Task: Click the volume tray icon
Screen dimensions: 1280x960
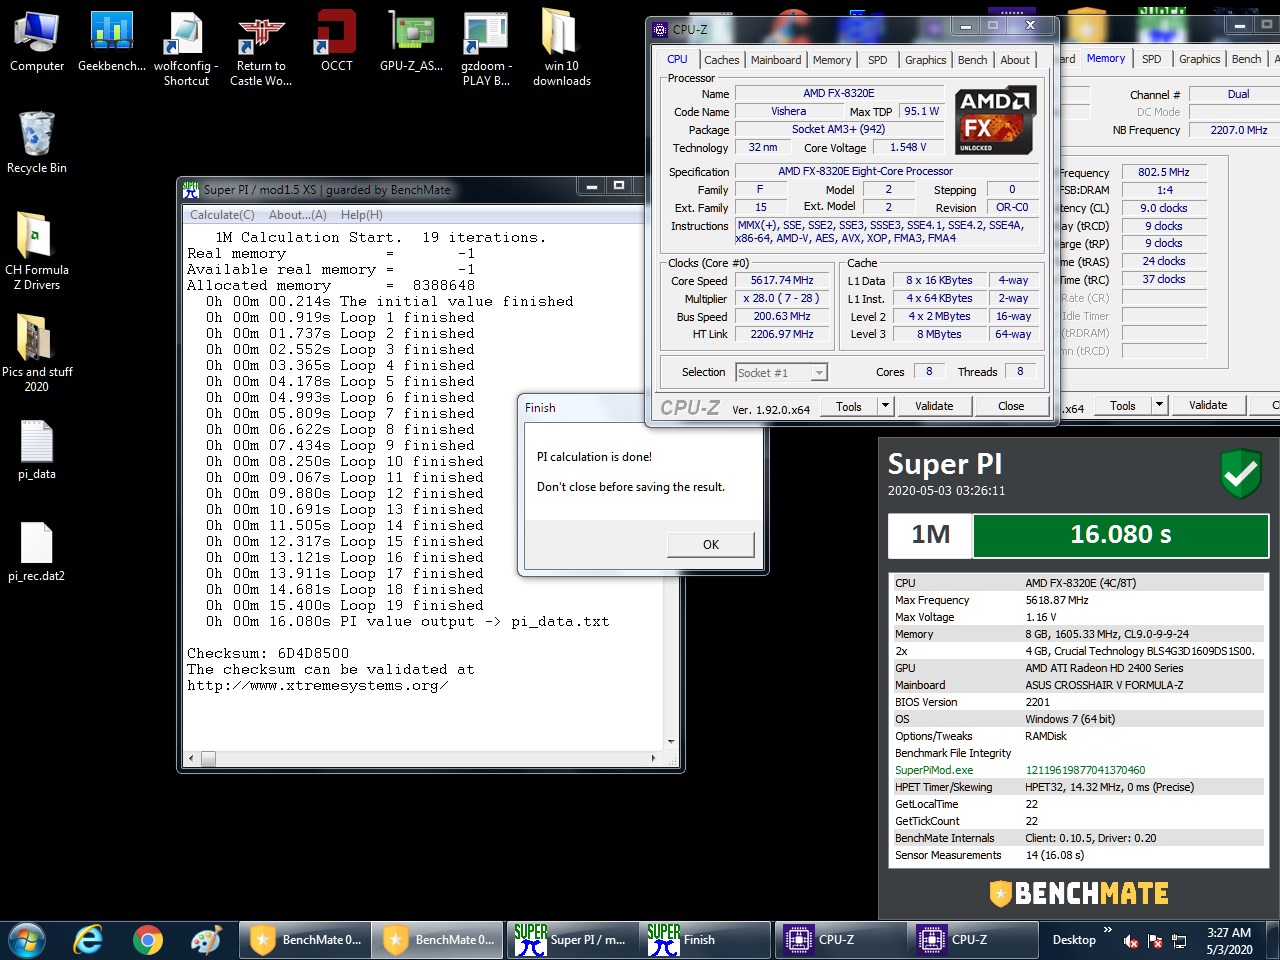Action: coord(1131,941)
